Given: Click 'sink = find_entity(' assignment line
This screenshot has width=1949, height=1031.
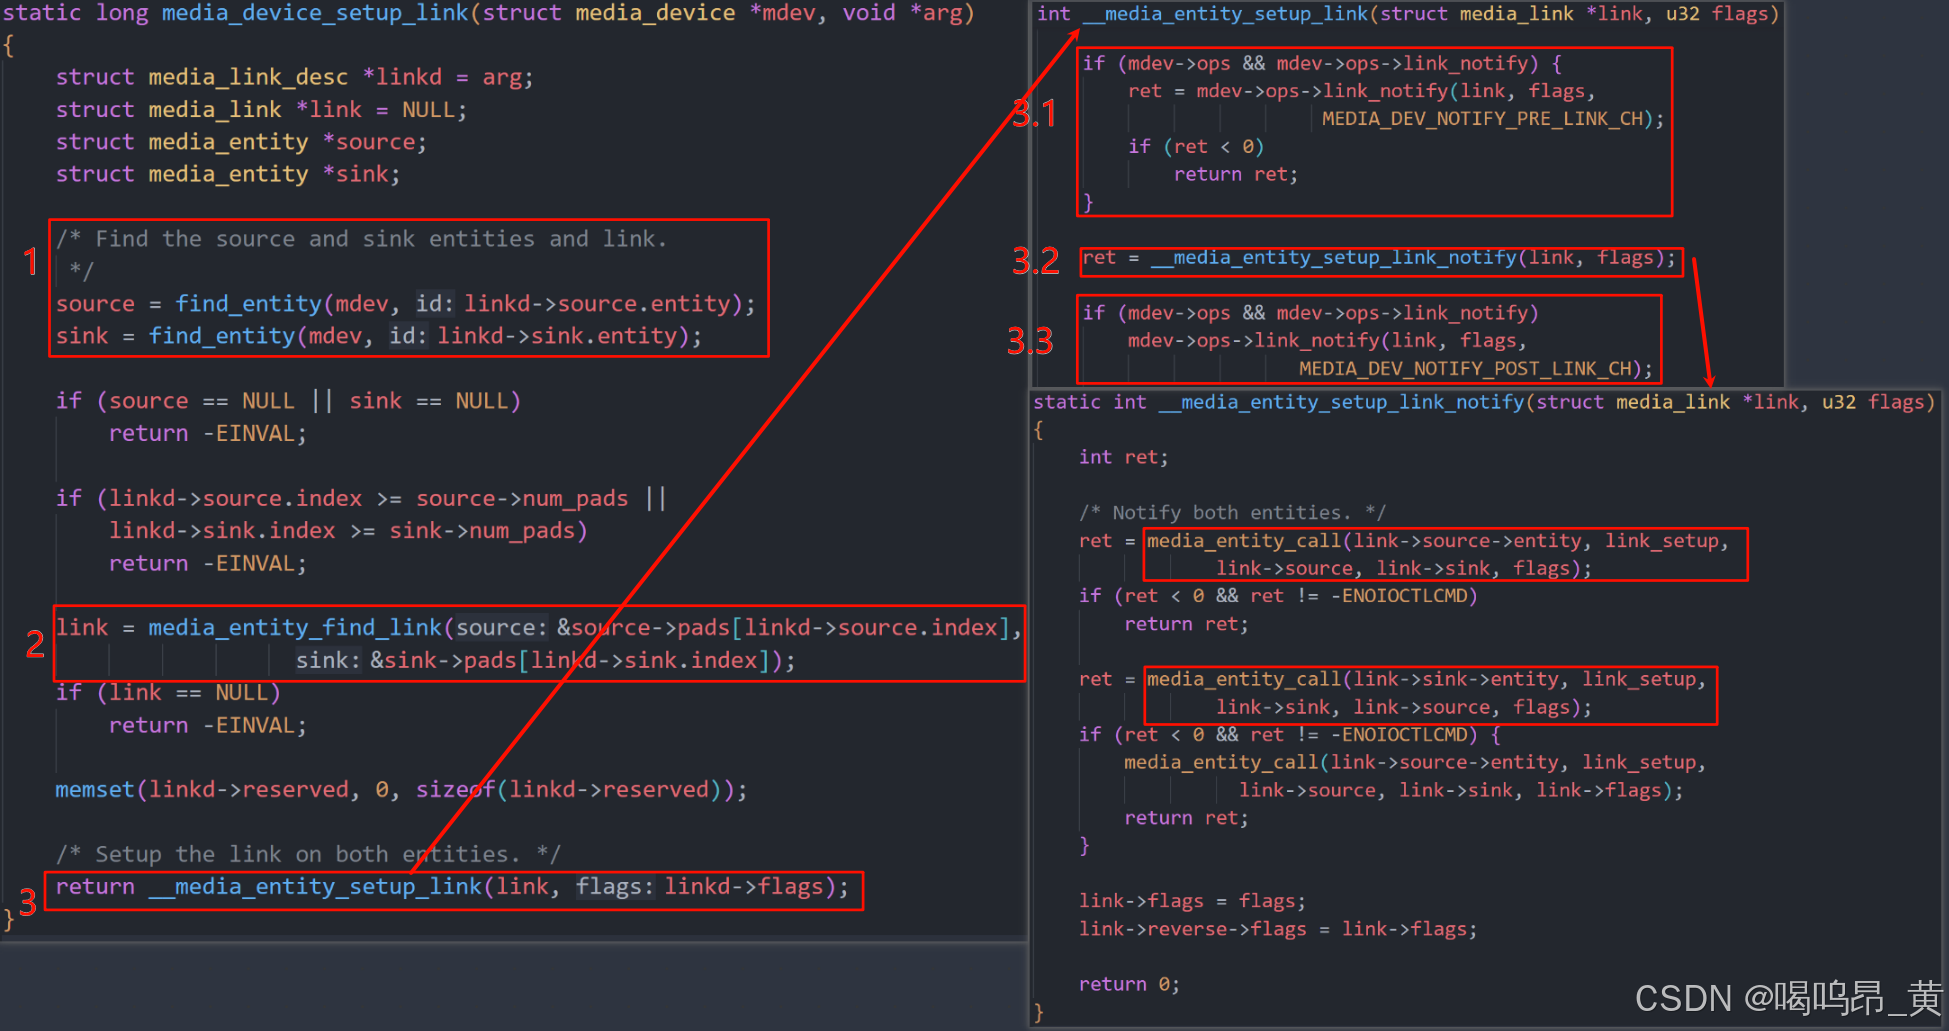Looking at the screenshot, I should pos(379,336).
